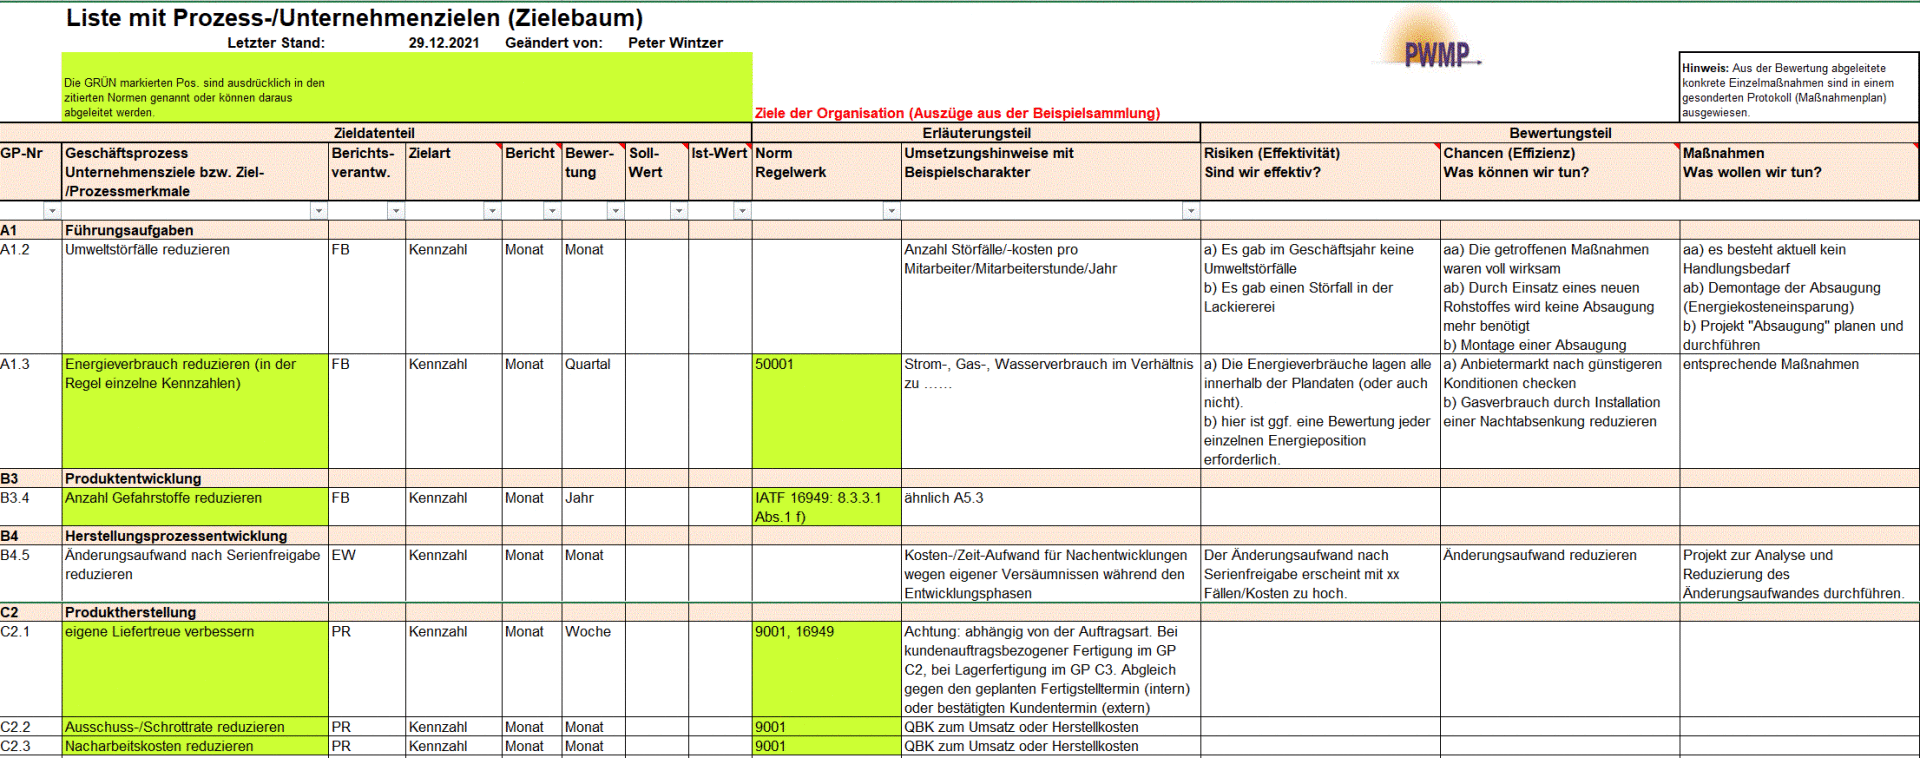Image resolution: width=1920 pixels, height=758 pixels.
Task: Open the Umsetzungshinweise column filter dropdown
Action: coord(1190,211)
